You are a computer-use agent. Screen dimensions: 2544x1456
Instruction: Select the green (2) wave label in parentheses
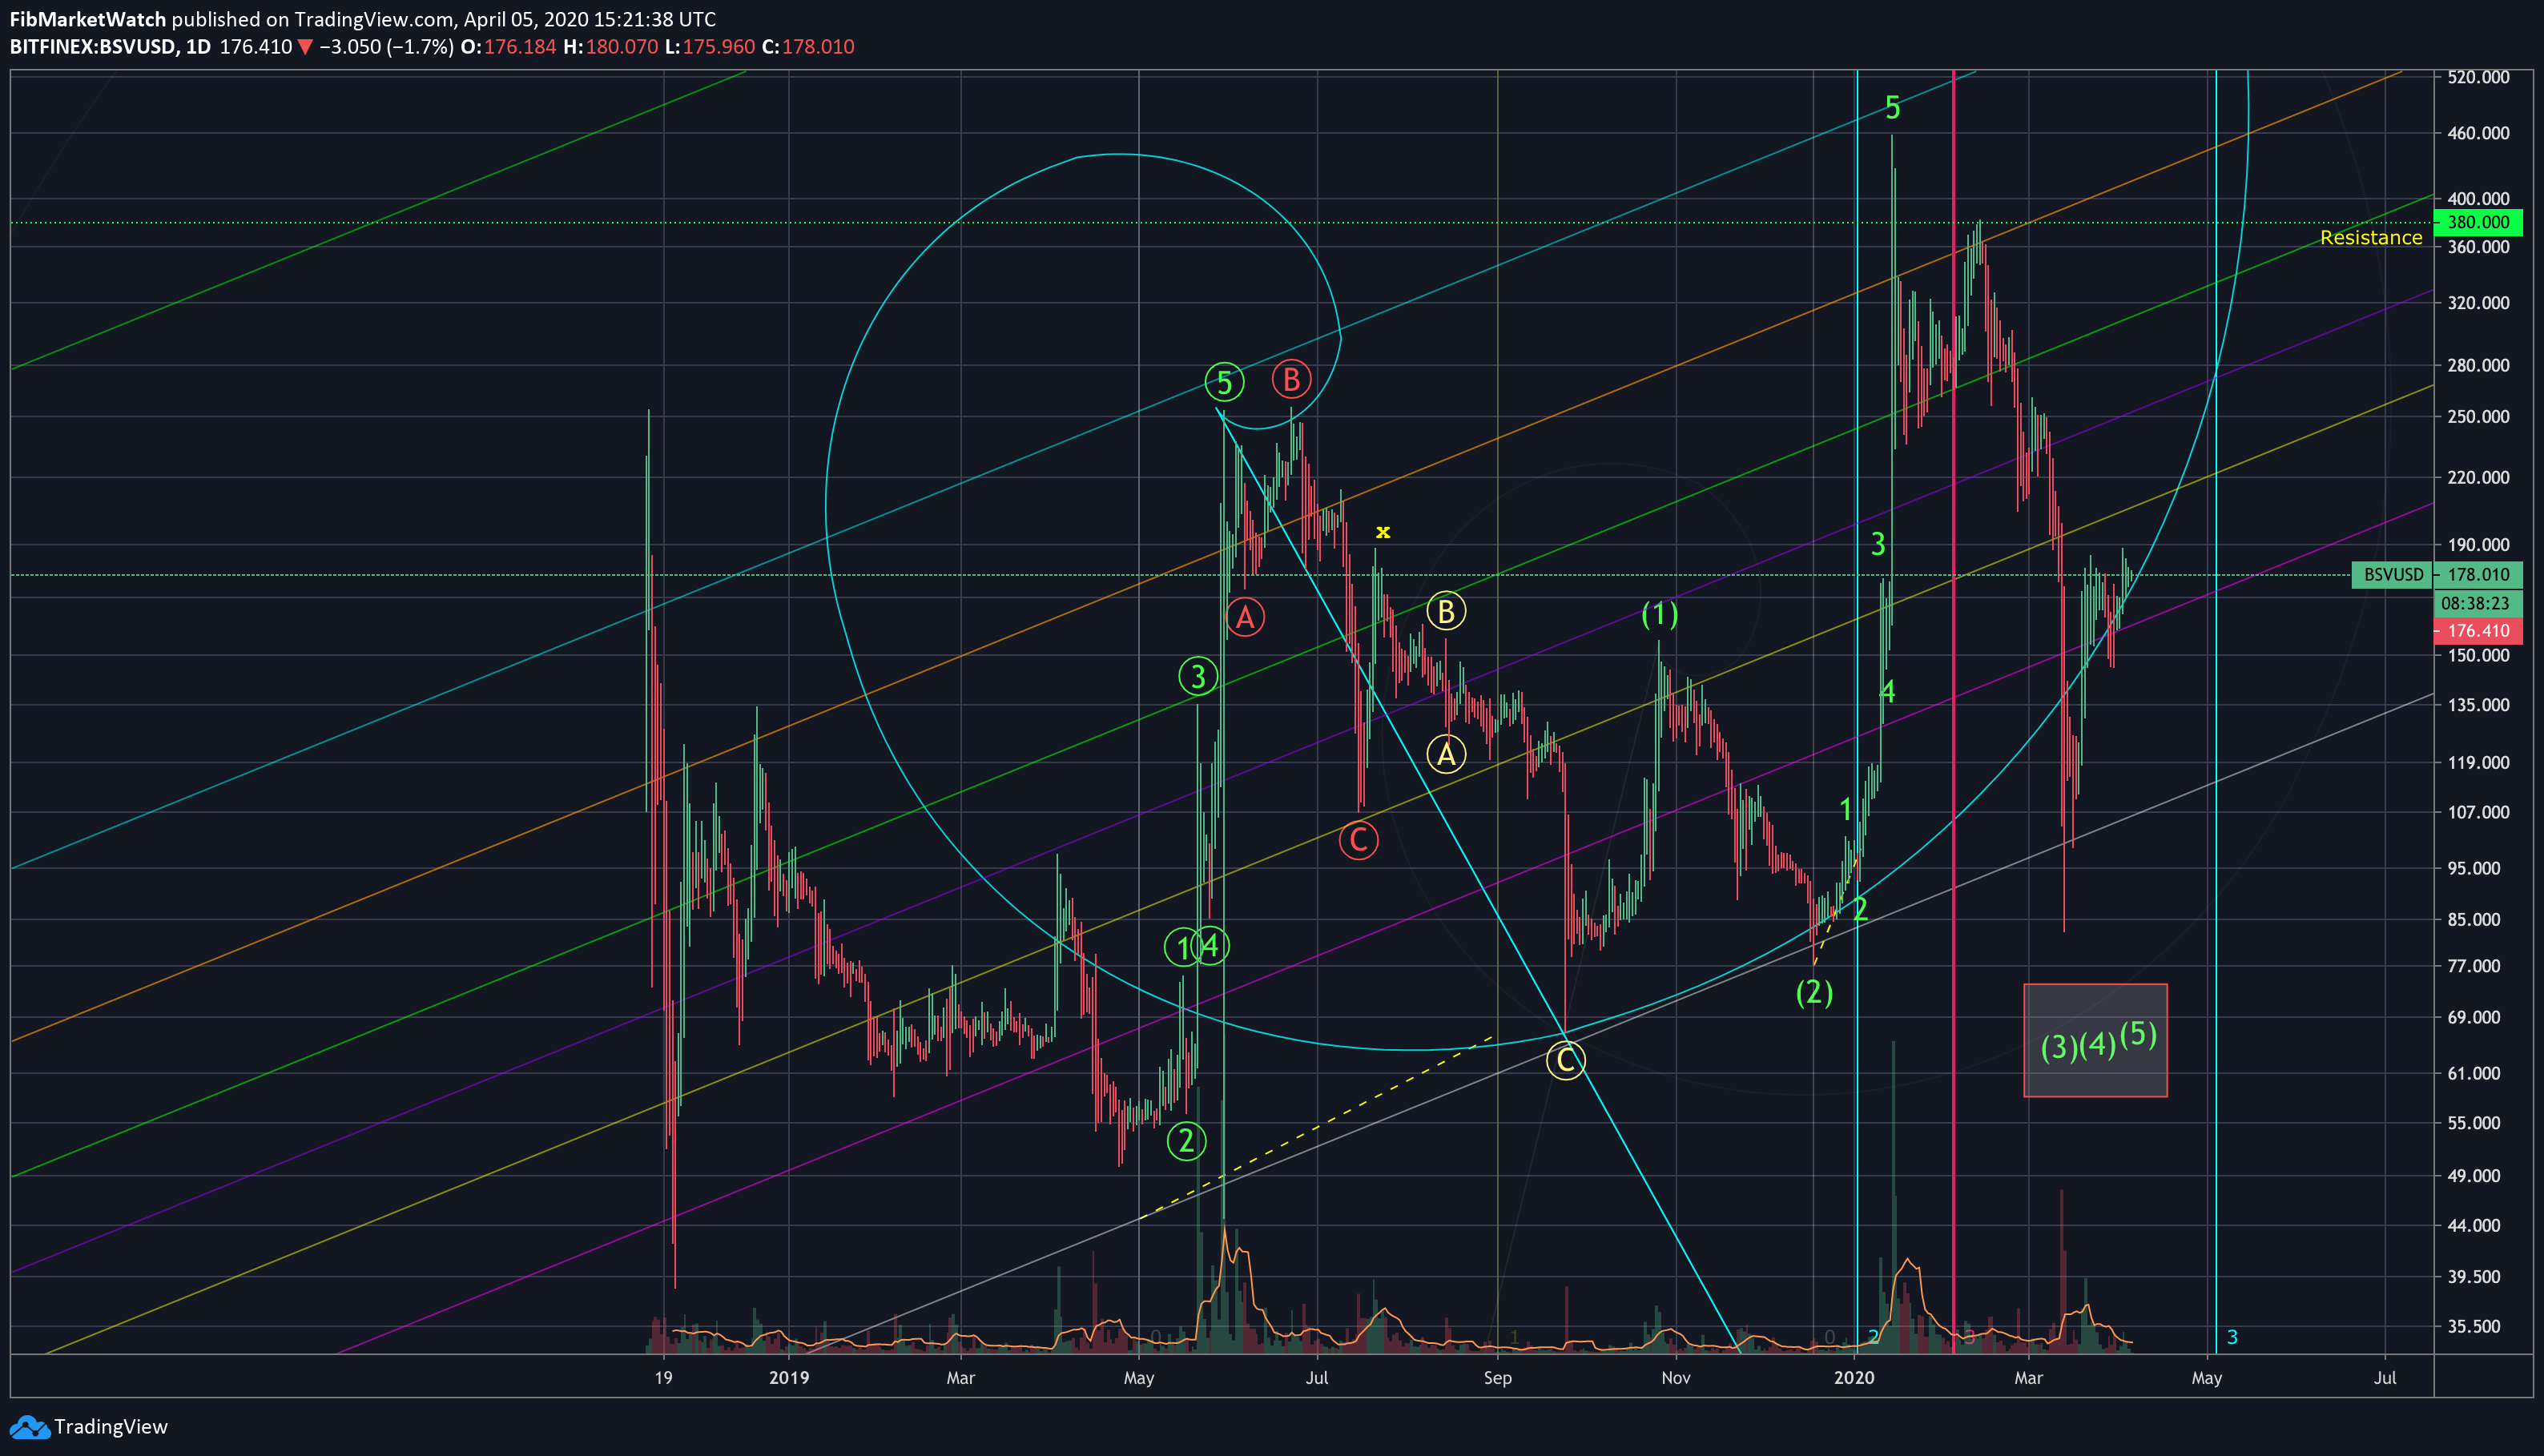point(1815,993)
